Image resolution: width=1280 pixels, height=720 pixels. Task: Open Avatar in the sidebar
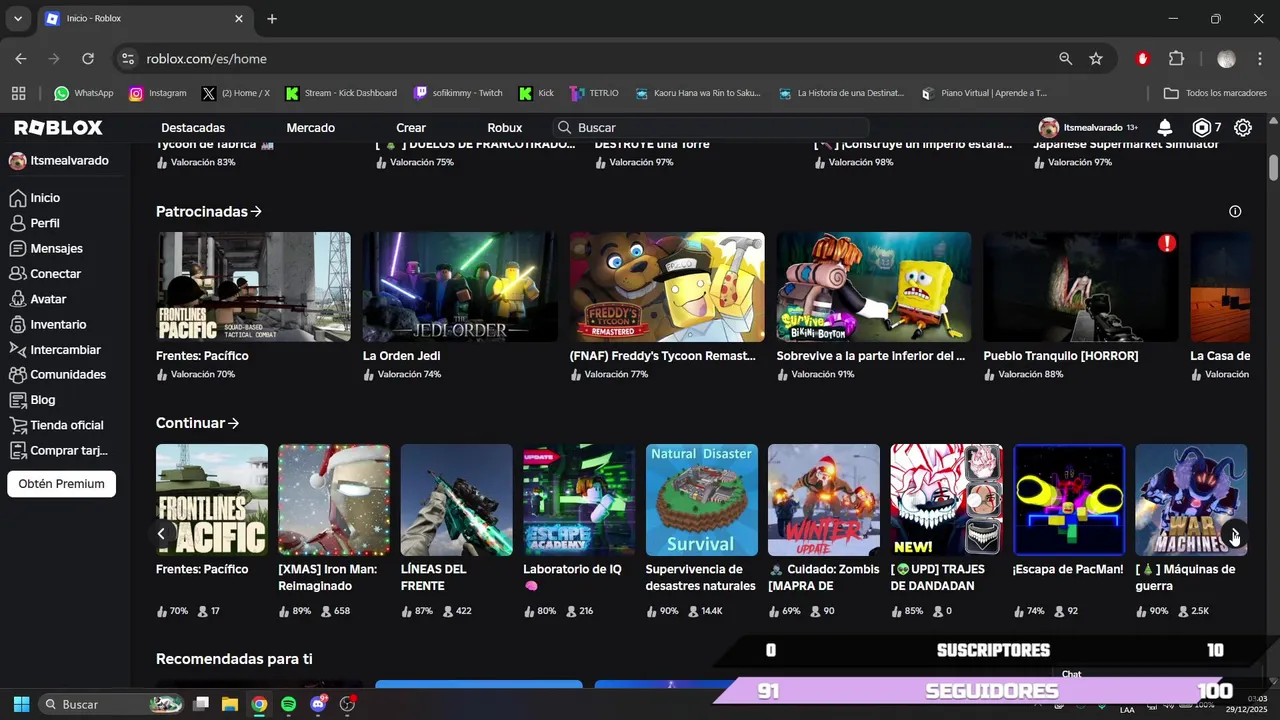point(48,299)
